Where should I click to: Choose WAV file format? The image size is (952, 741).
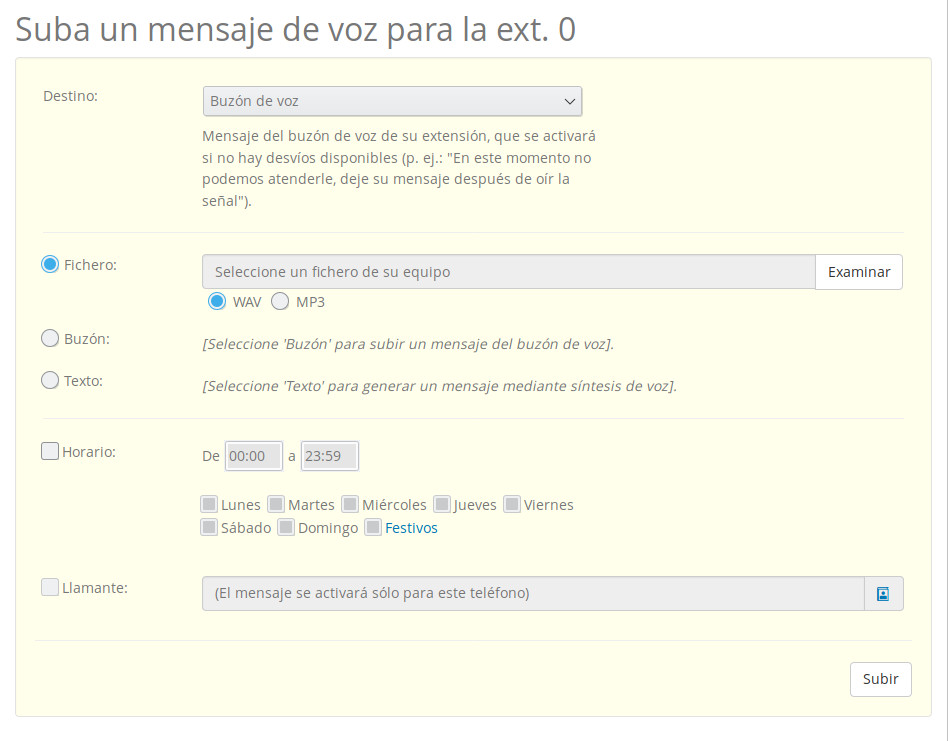(217, 301)
